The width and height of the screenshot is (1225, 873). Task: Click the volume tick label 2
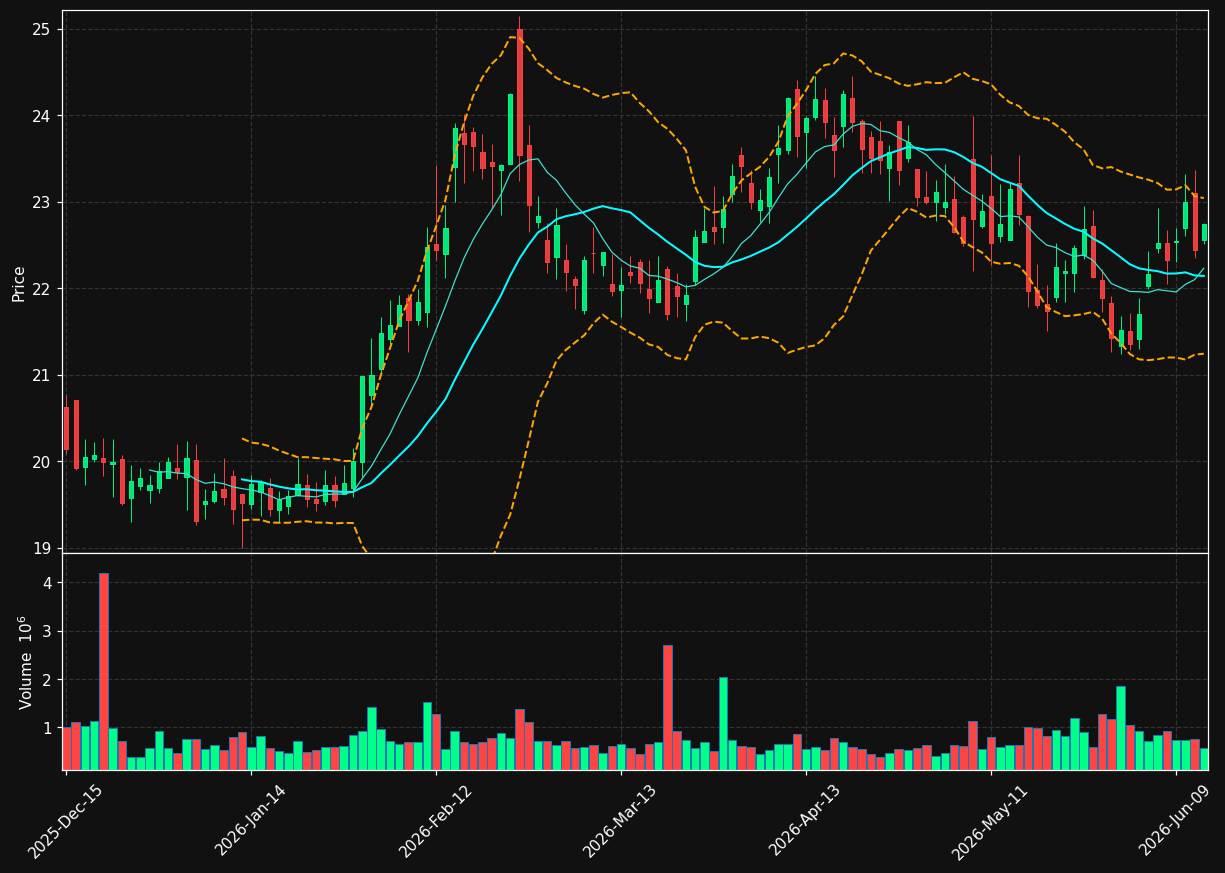(x=47, y=680)
